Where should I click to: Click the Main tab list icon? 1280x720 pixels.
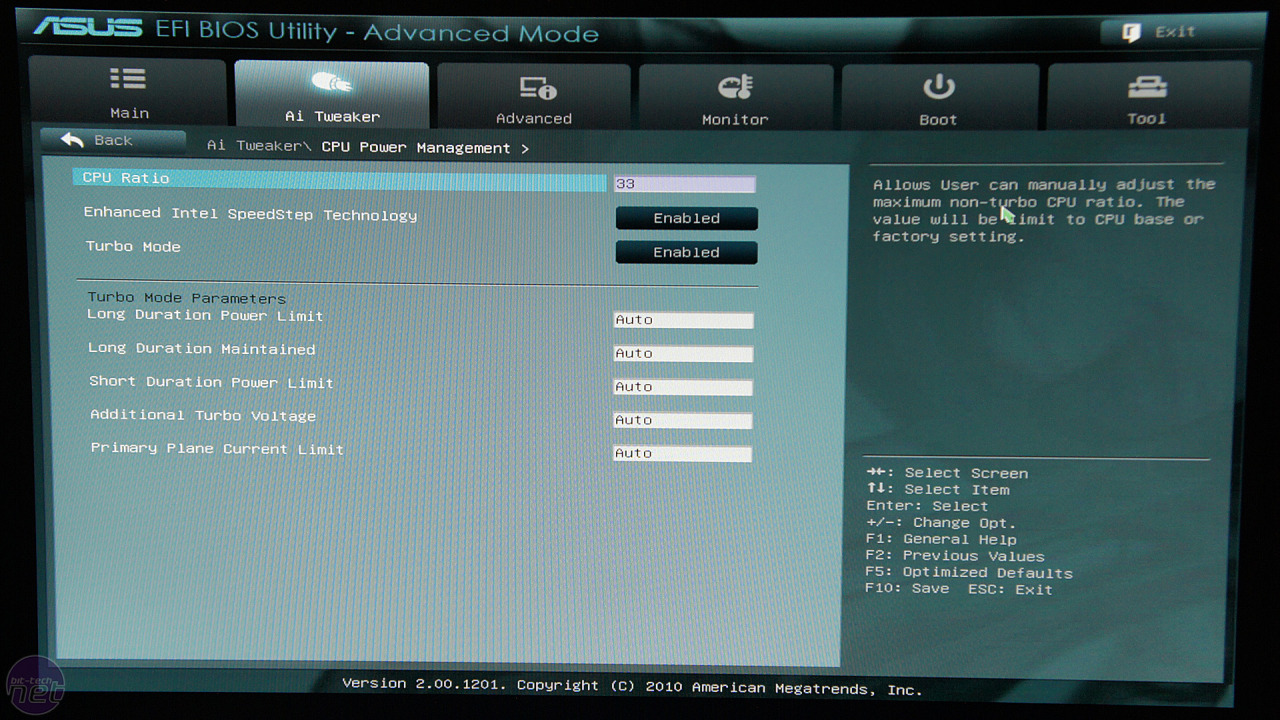coord(128,79)
